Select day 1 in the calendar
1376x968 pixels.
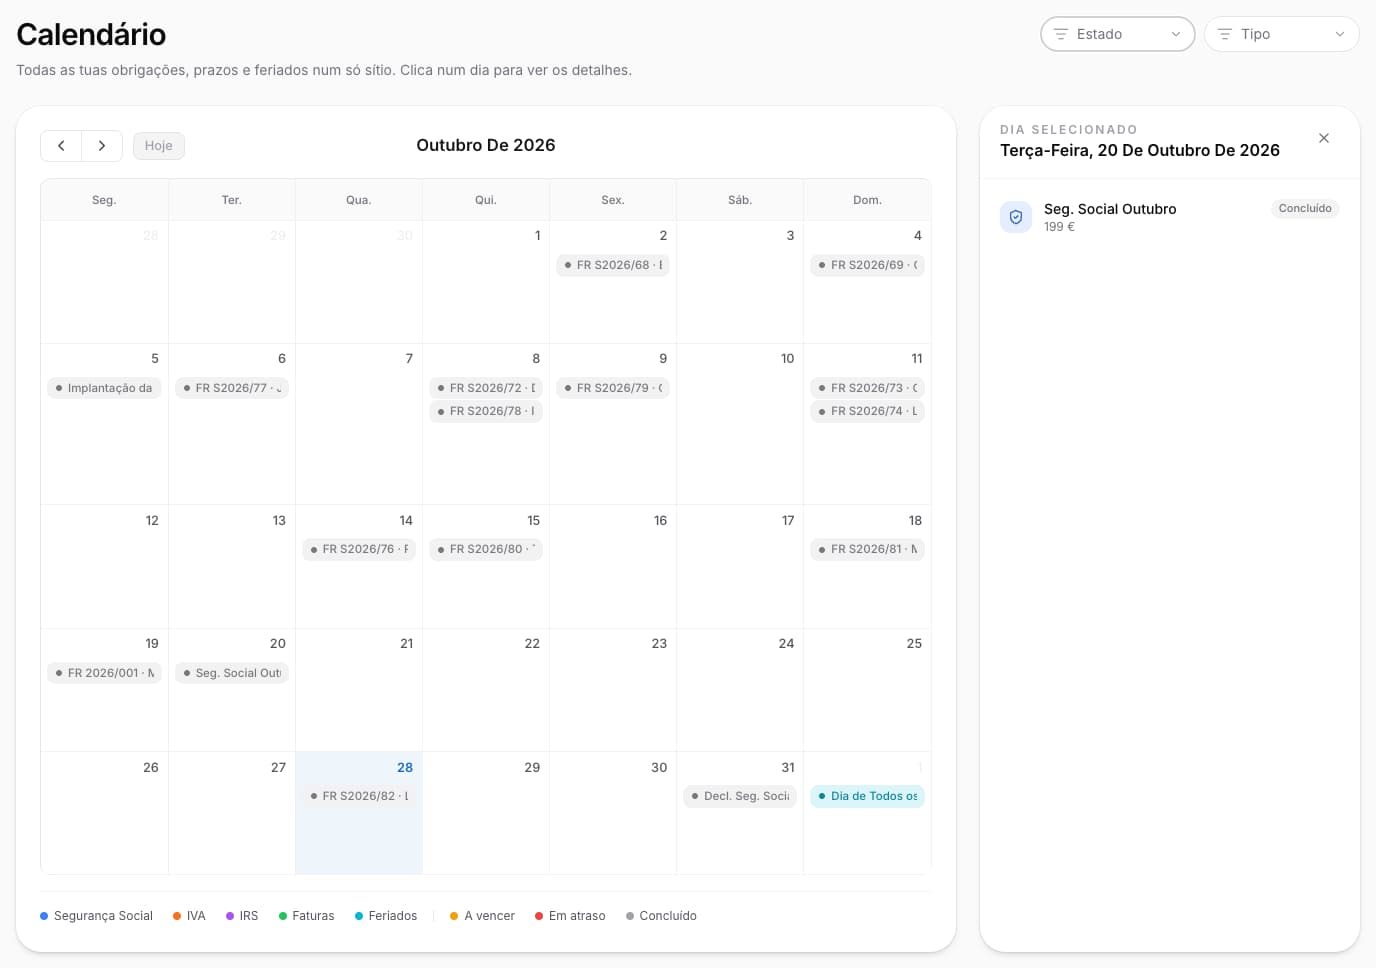pyautogui.click(x=486, y=282)
